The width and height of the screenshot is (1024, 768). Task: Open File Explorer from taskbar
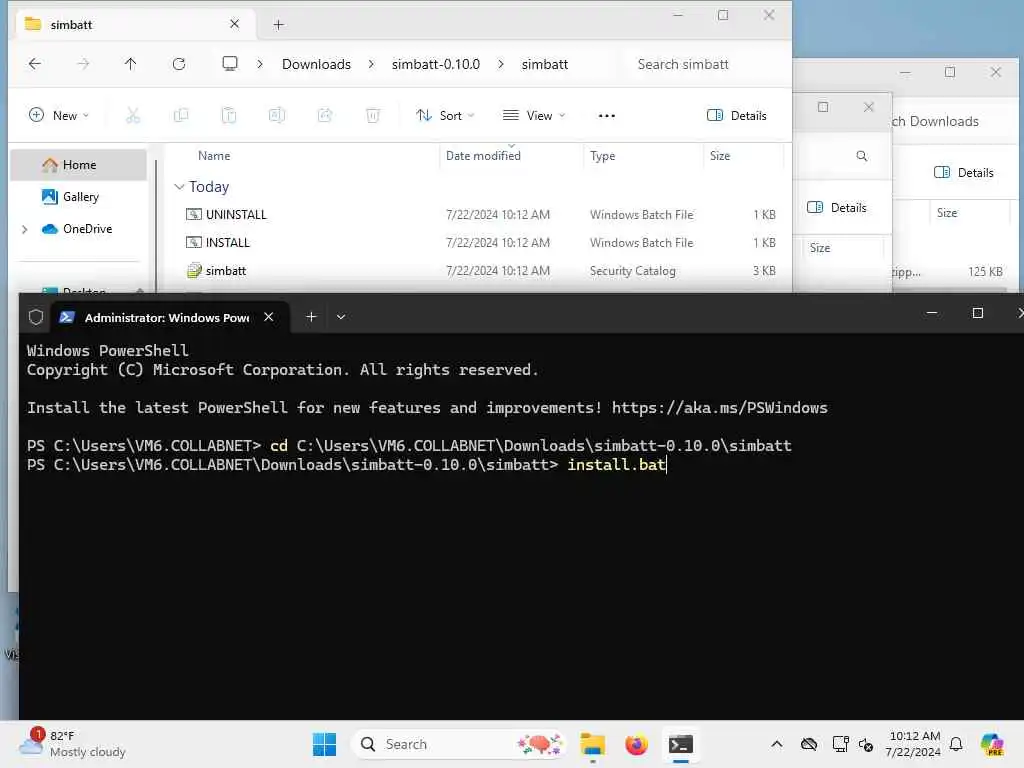tap(593, 744)
